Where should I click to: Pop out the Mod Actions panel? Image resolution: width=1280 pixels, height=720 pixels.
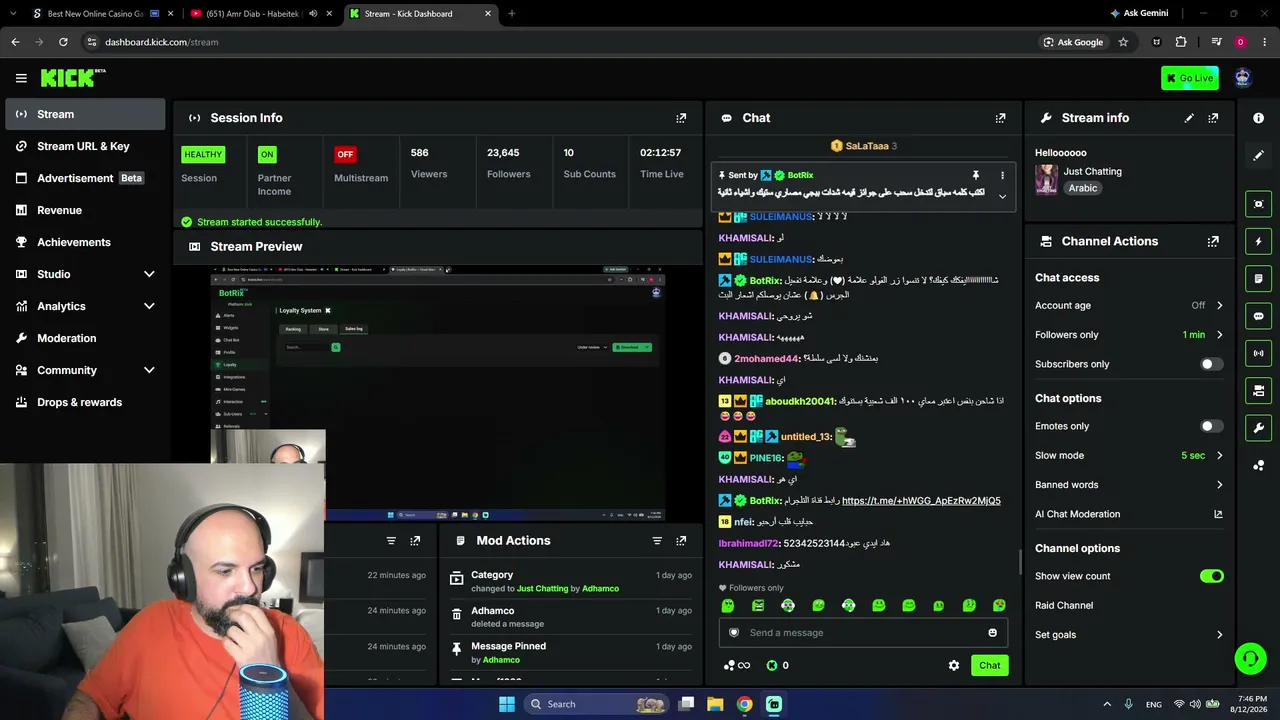pos(681,541)
